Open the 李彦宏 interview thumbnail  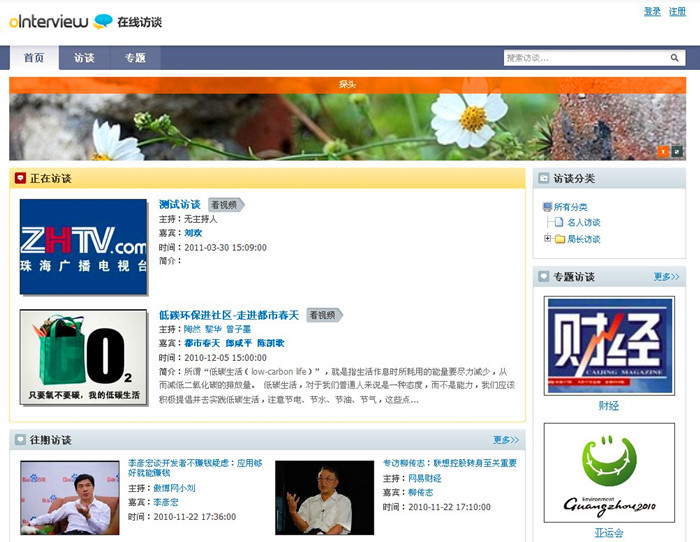tap(70, 497)
